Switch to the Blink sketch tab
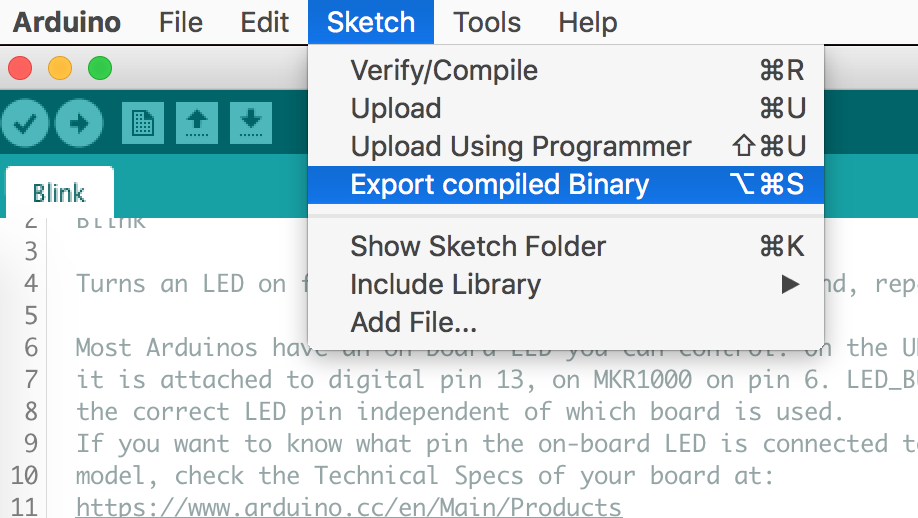 coord(59,193)
